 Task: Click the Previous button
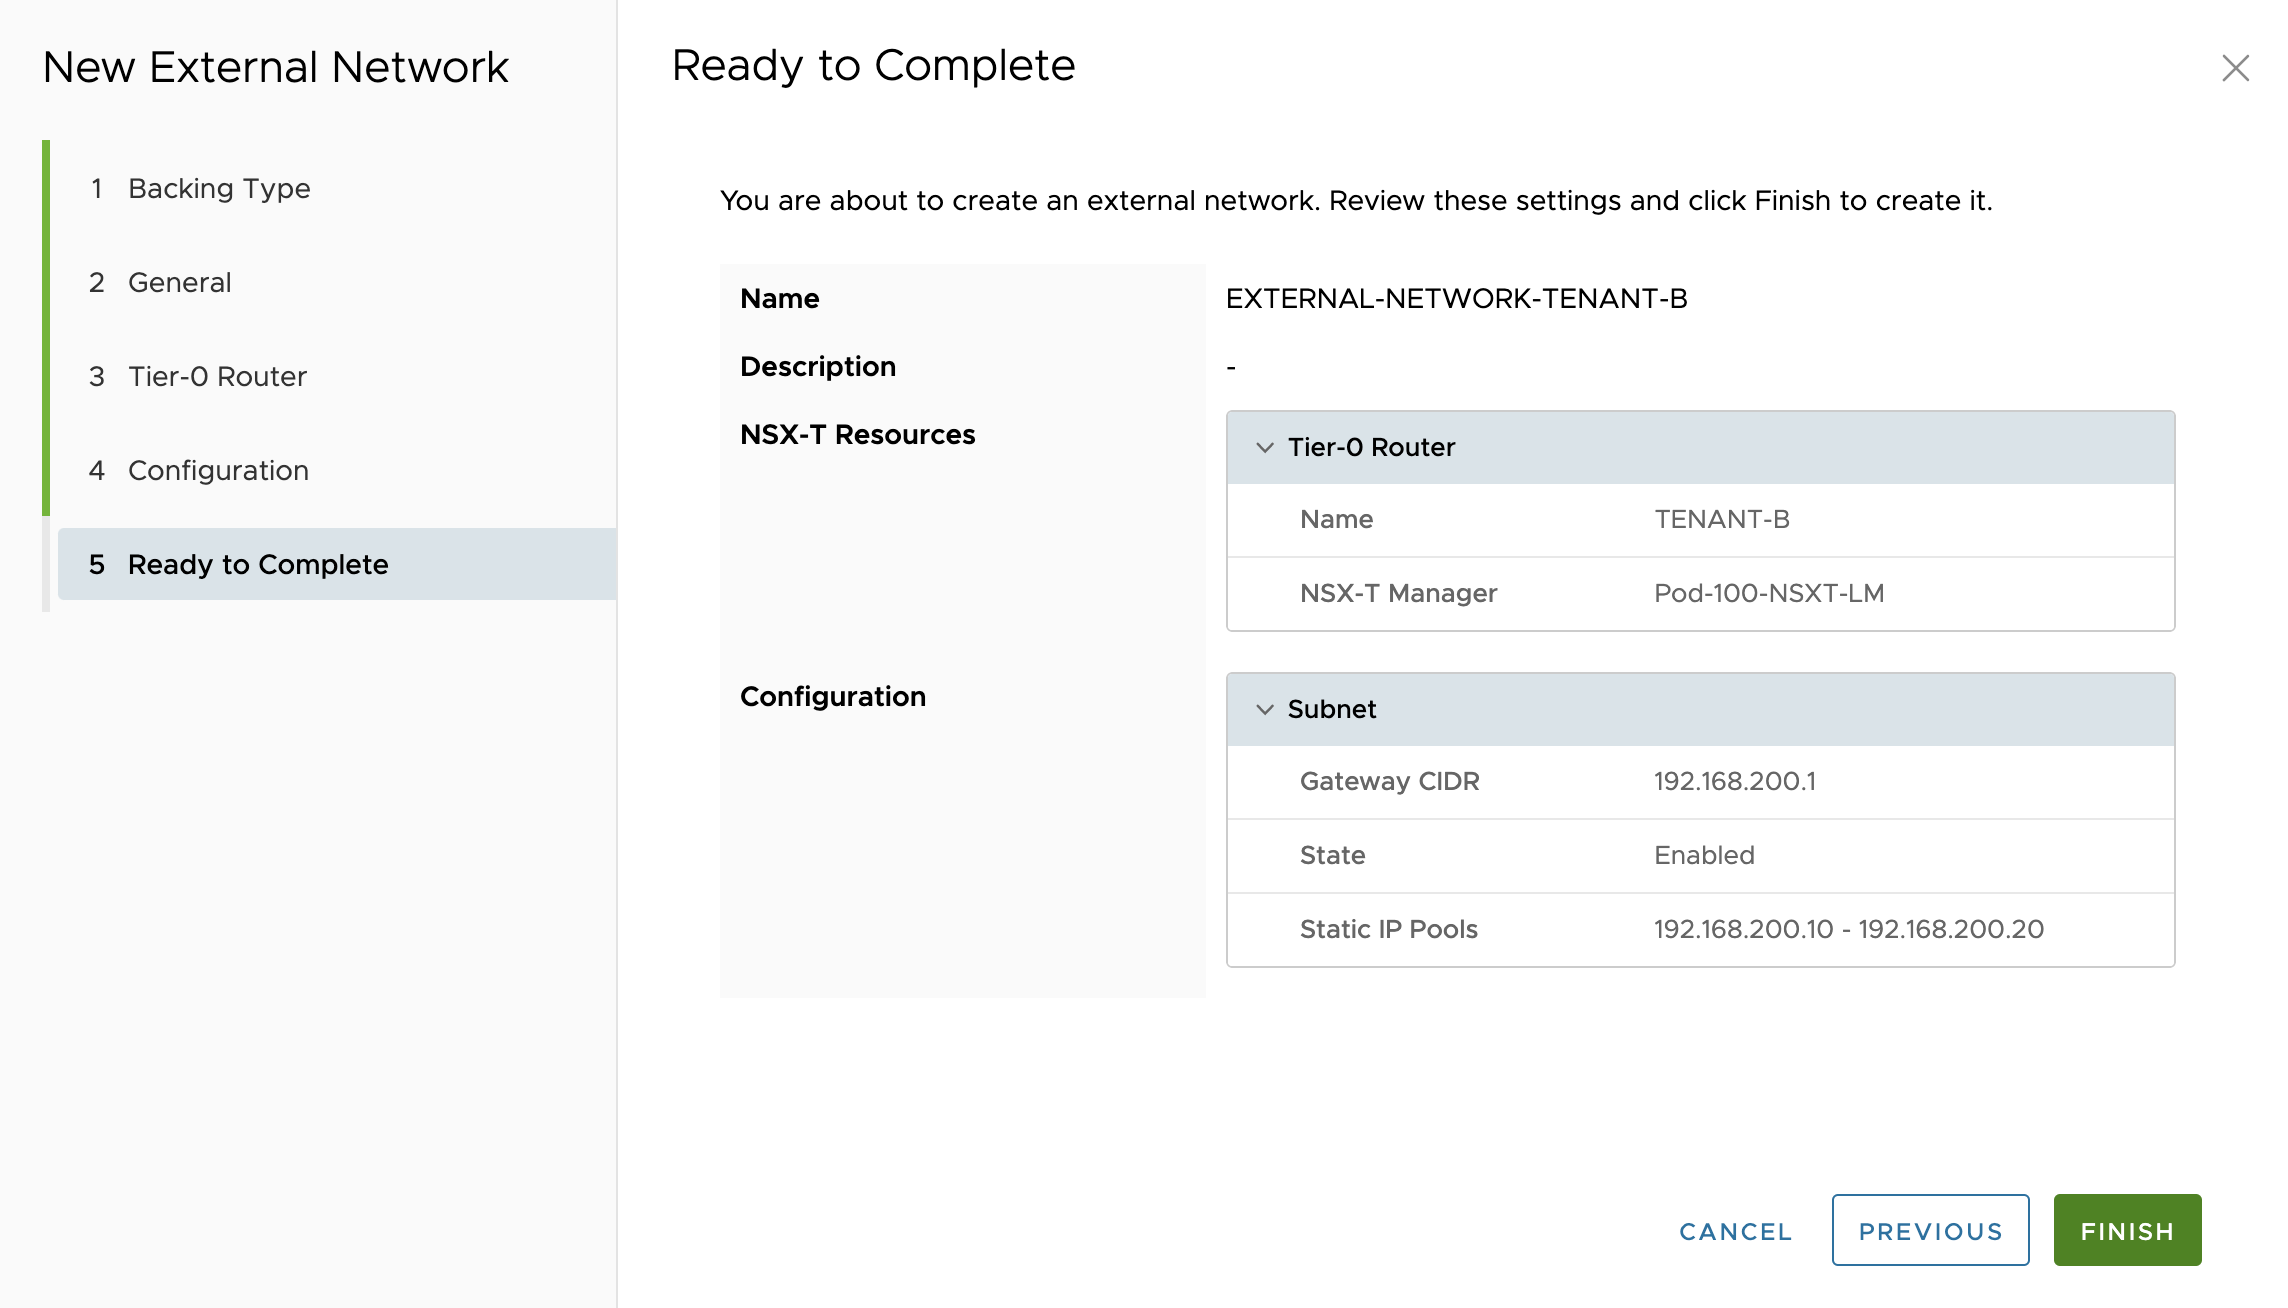click(1930, 1230)
